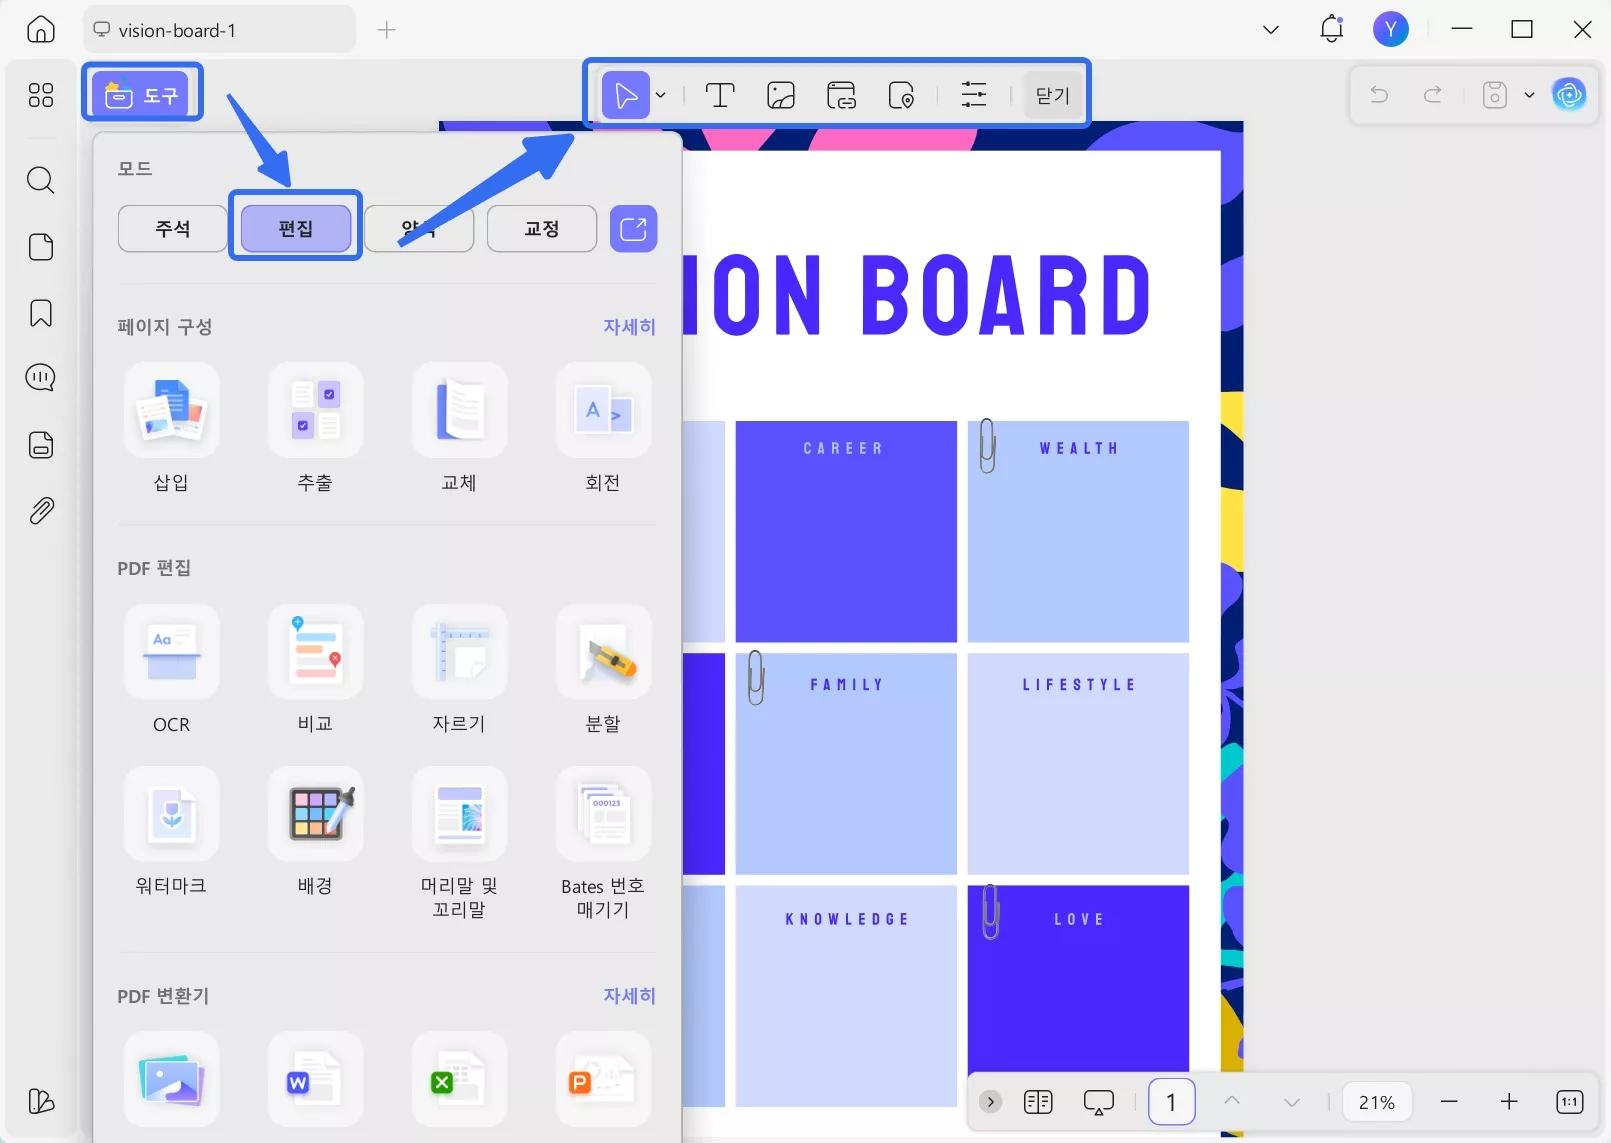Viewport: 1611px width, 1143px height.
Task: Zoom out with the minus button
Action: click(x=1449, y=1102)
